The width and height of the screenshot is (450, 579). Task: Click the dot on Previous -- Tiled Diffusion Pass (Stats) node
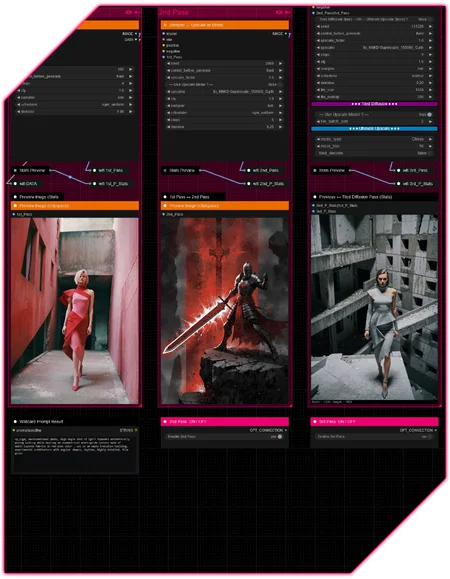[x=315, y=197]
